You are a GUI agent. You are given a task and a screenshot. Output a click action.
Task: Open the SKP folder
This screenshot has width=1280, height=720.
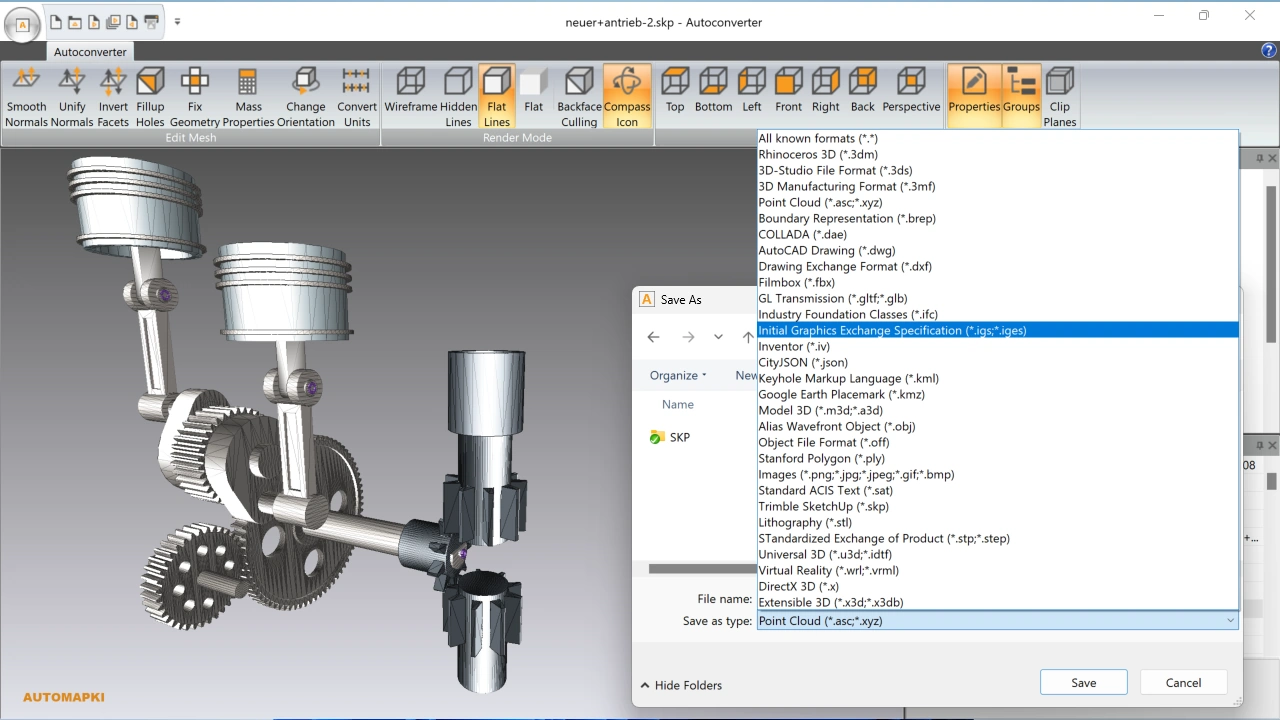click(x=670, y=437)
